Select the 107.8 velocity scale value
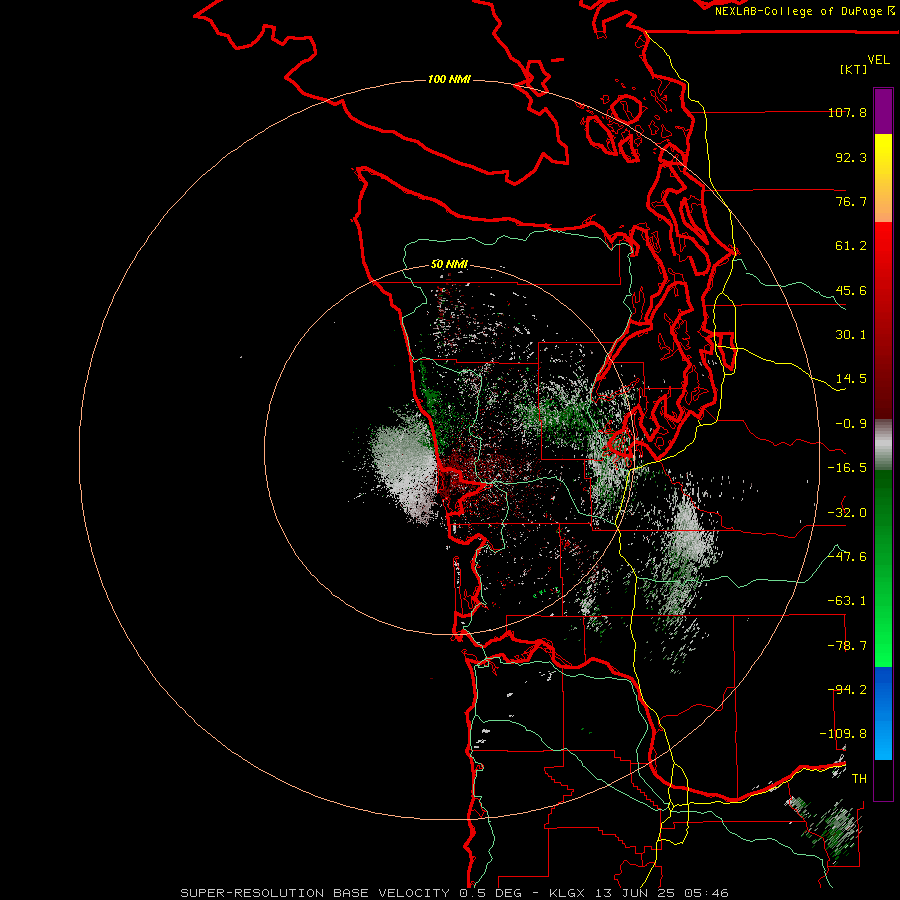 click(x=847, y=112)
